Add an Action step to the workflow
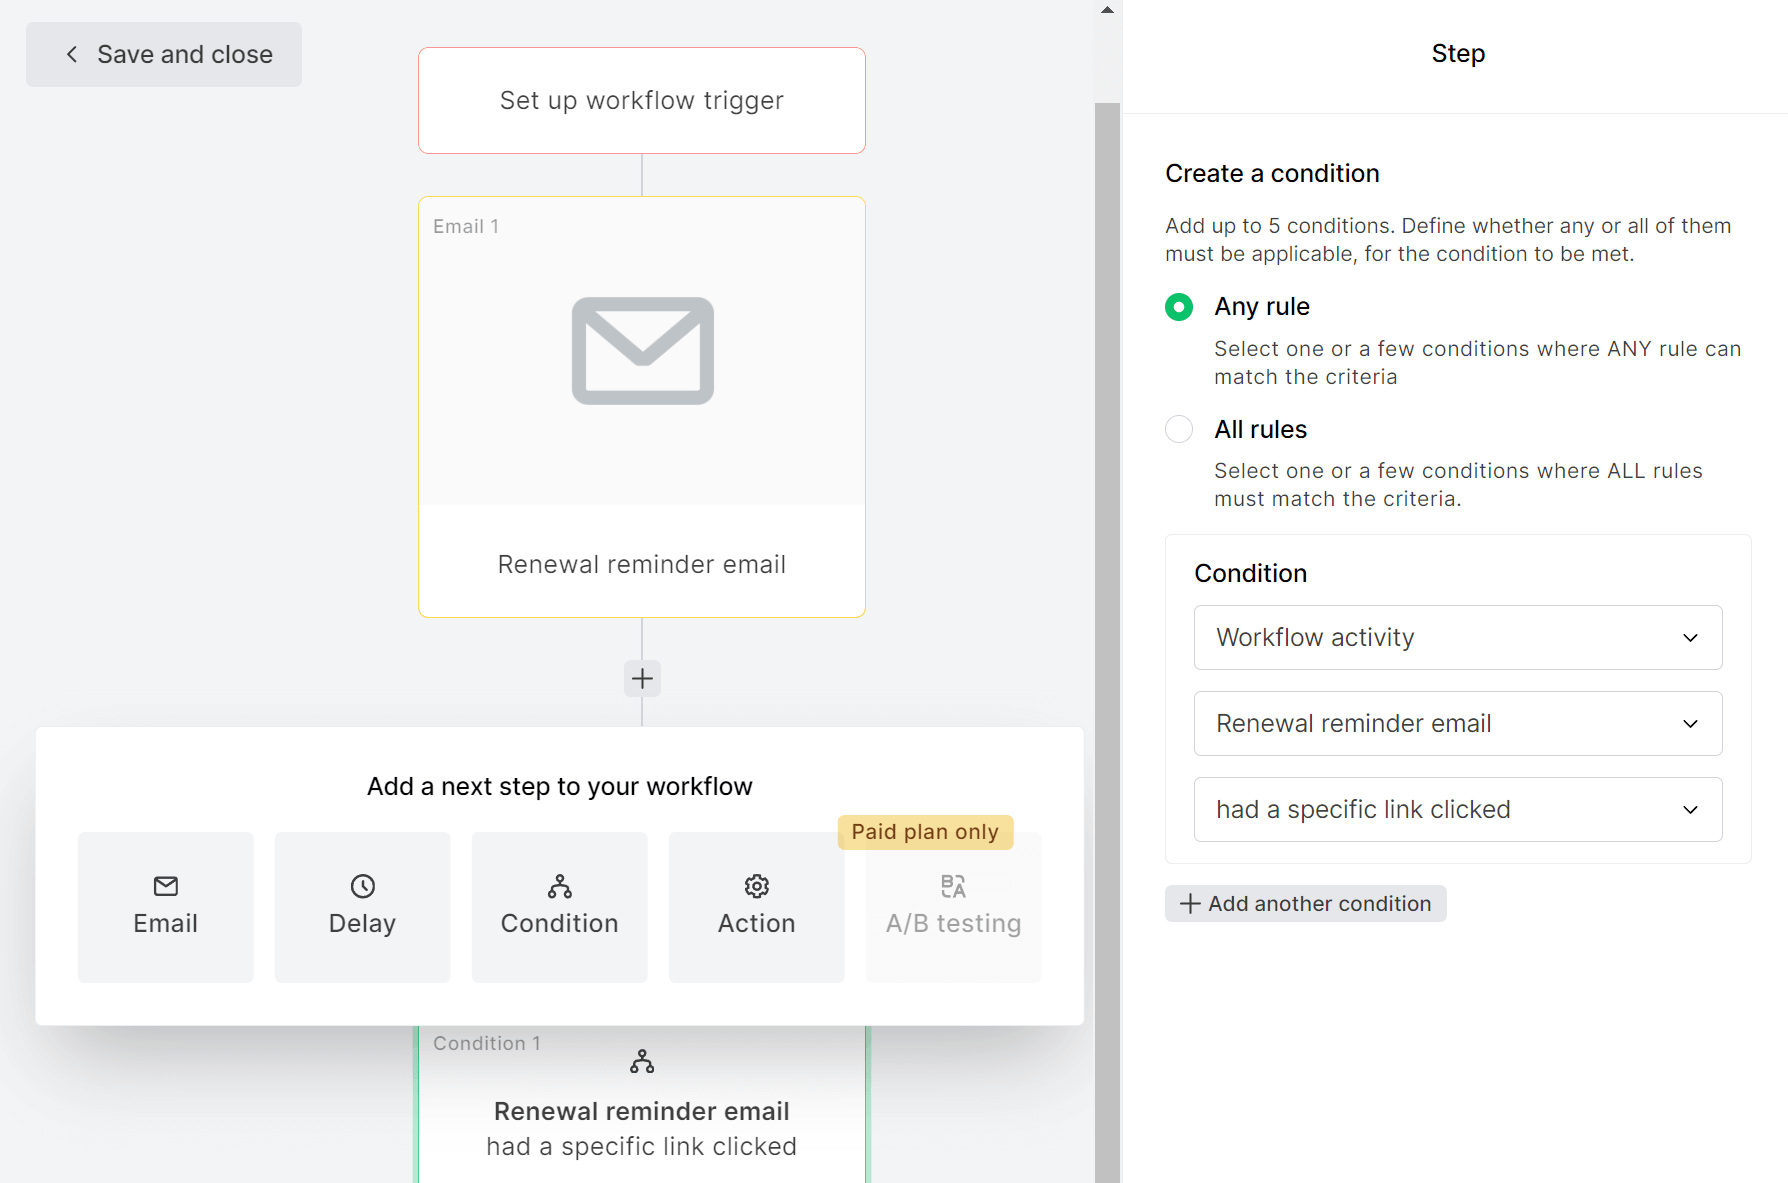The image size is (1788, 1183). [x=757, y=907]
